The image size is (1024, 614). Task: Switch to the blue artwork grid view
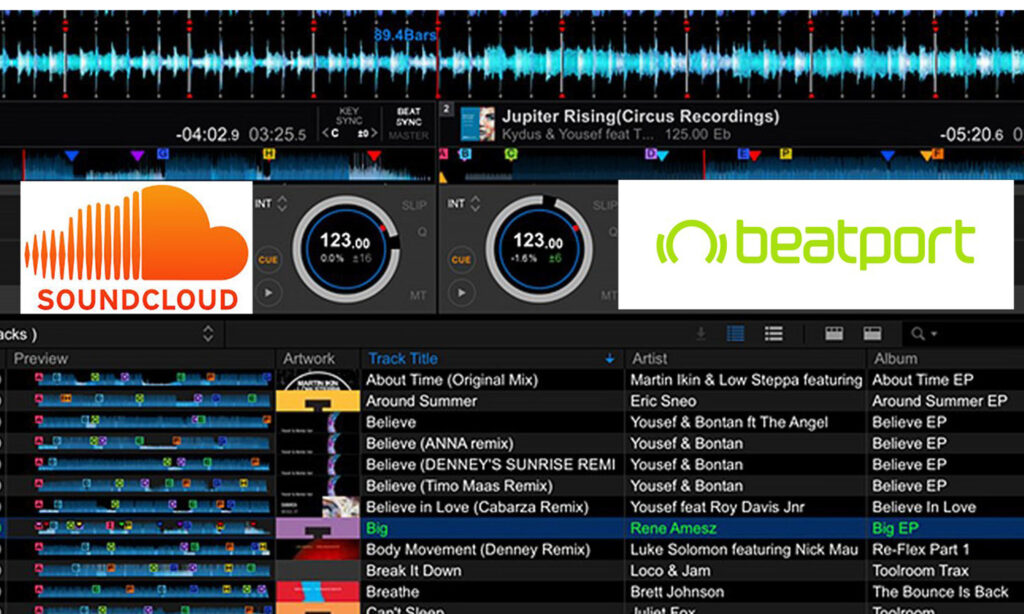tap(736, 334)
